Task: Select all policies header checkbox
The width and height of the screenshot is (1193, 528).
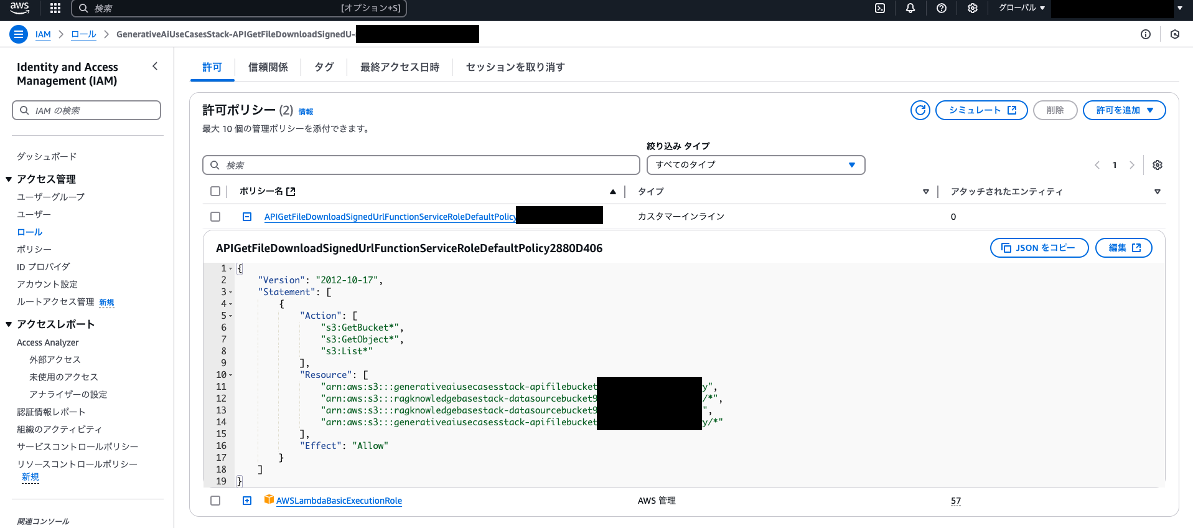Action: click(215, 192)
